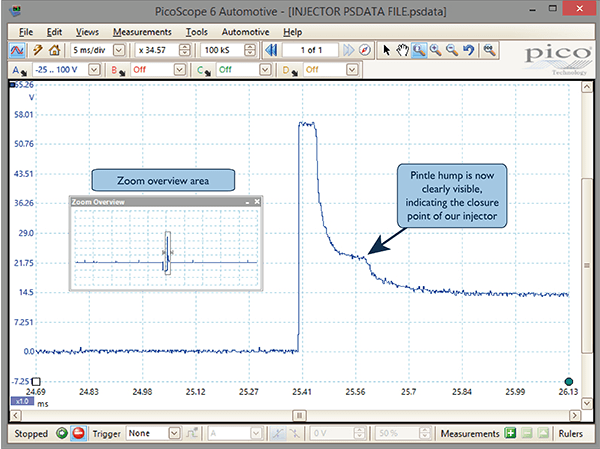Add a measurement with green plus
This screenshot has height=449, width=600.
click(510, 433)
